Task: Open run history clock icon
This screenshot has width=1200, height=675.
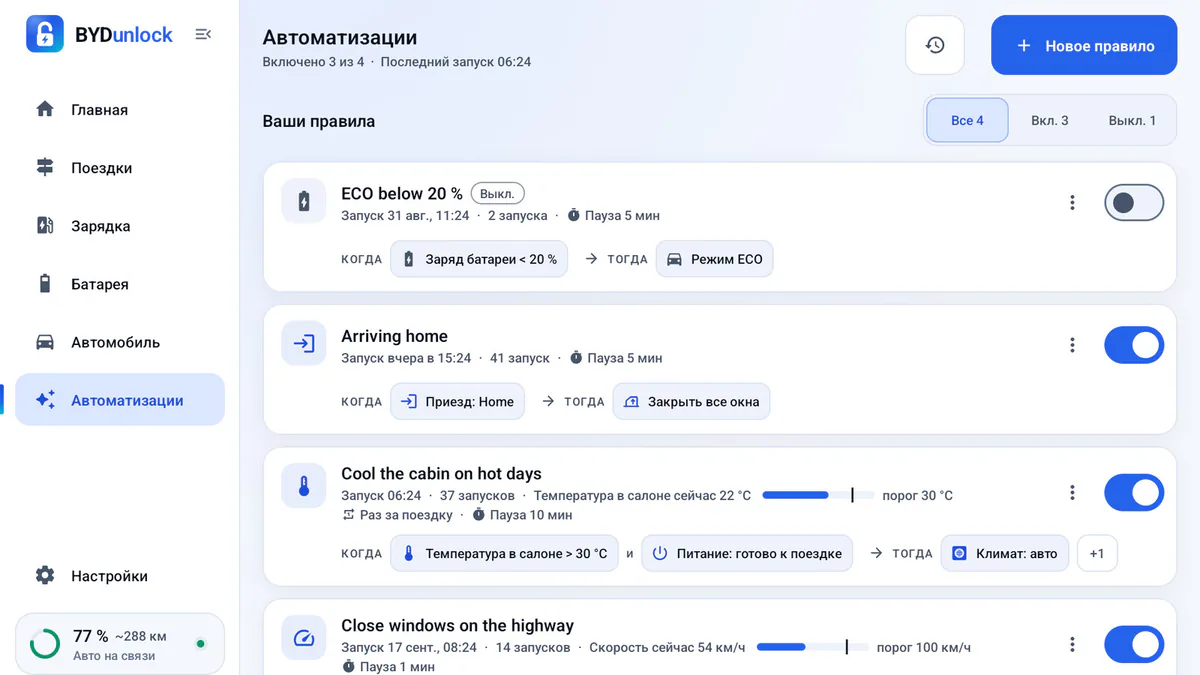Action: [x=935, y=45]
